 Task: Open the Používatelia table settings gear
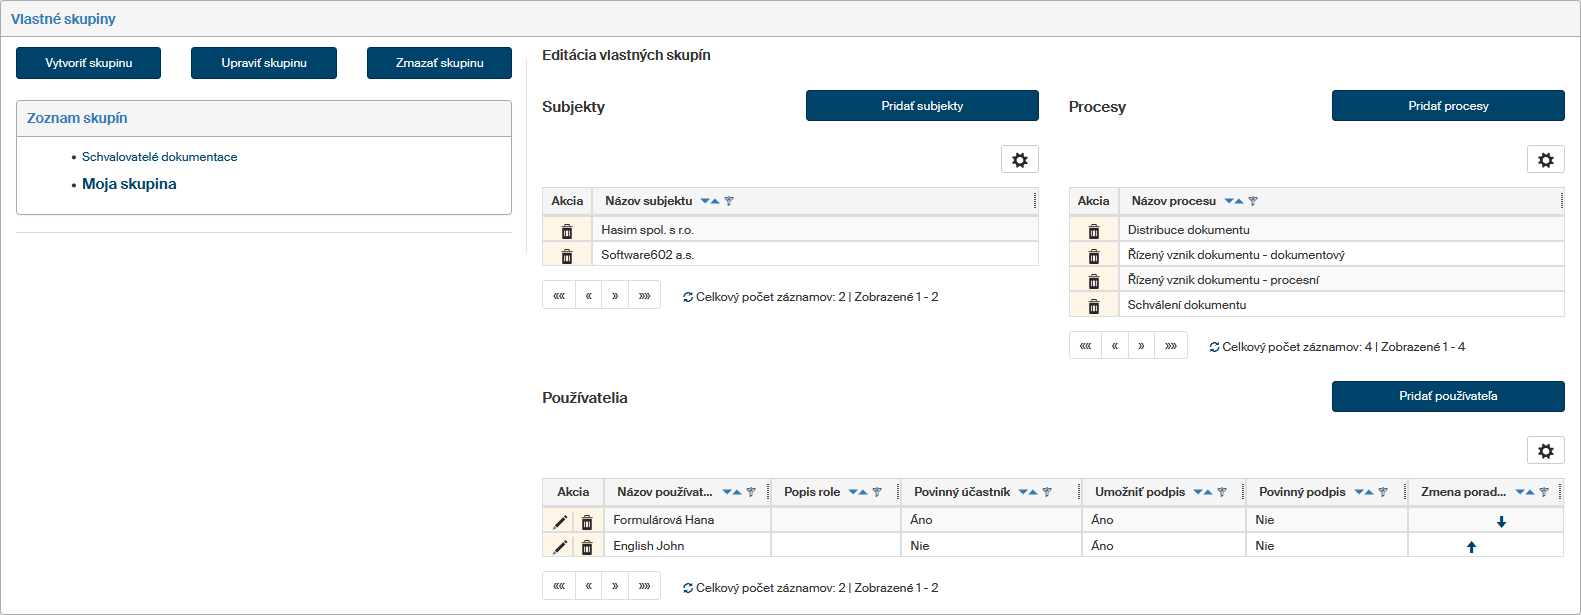(x=1545, y=451)
